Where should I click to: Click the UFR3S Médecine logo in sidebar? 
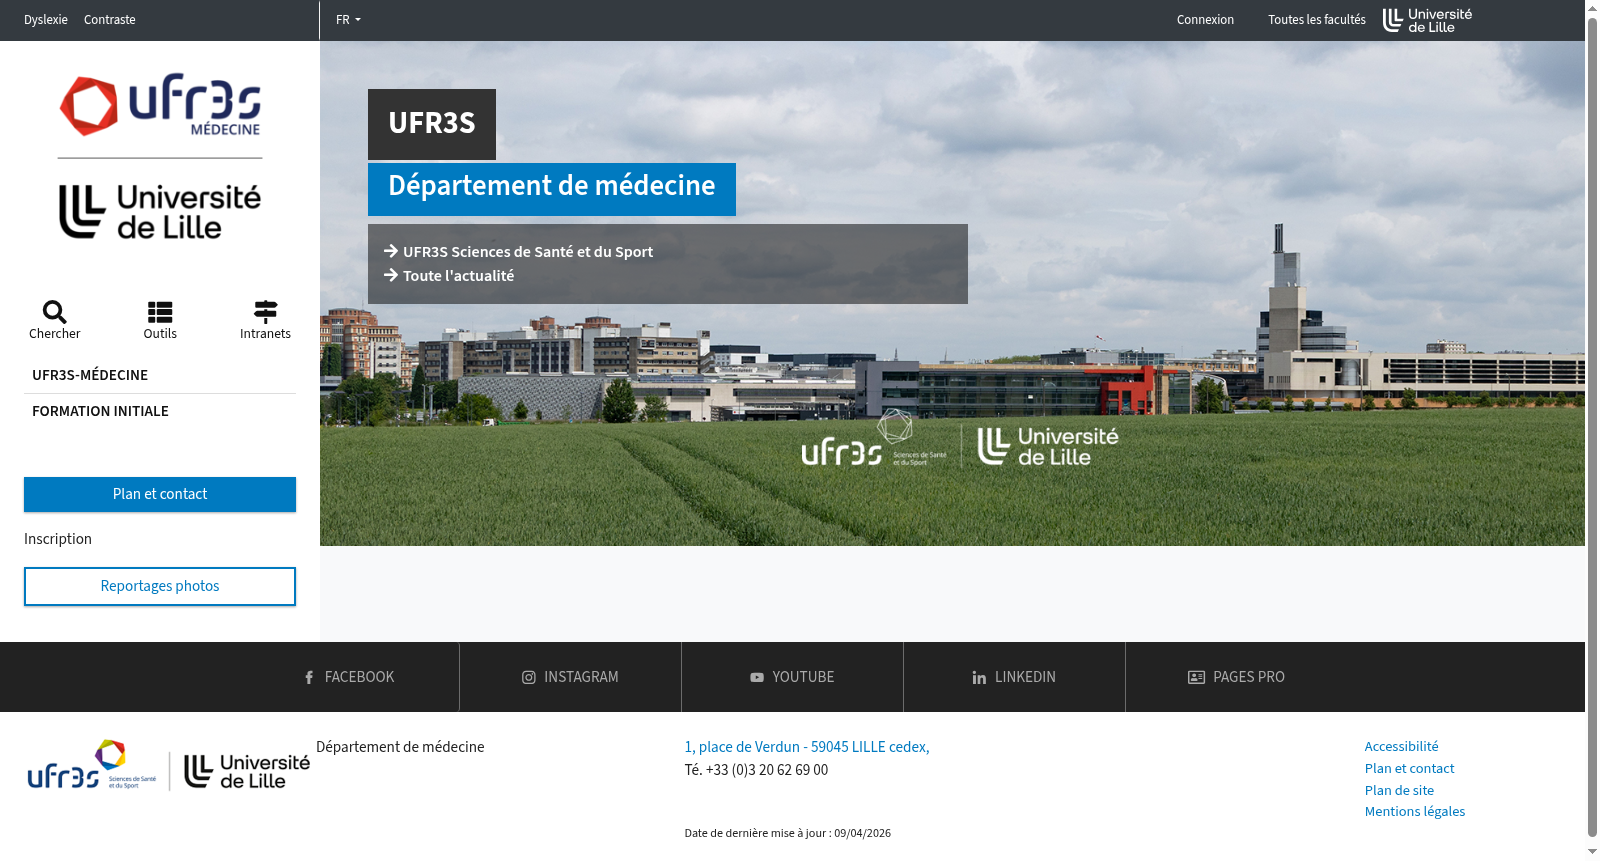click(160, 105)
